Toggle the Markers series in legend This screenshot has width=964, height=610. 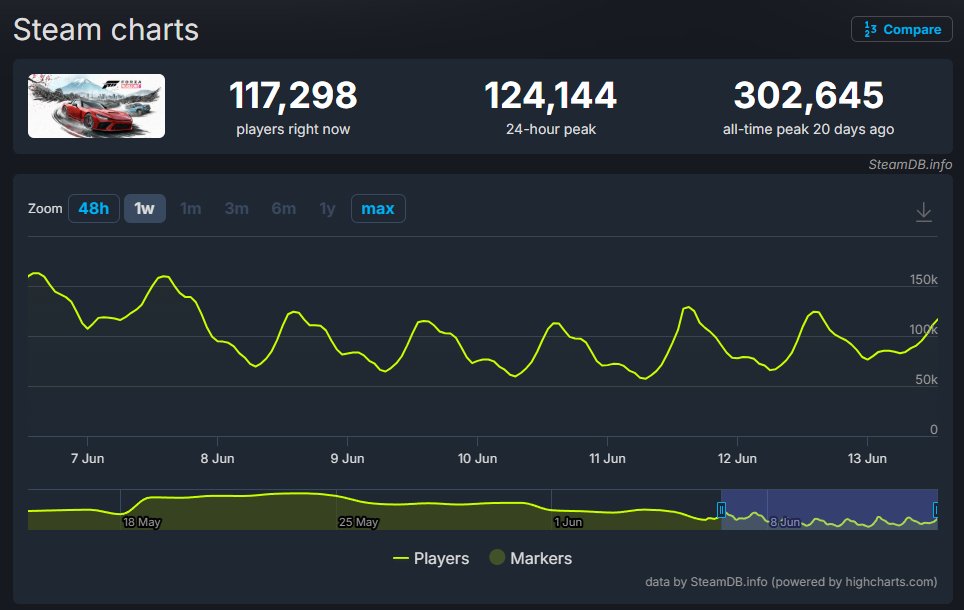pyautogui.click(x=531, y=558)
